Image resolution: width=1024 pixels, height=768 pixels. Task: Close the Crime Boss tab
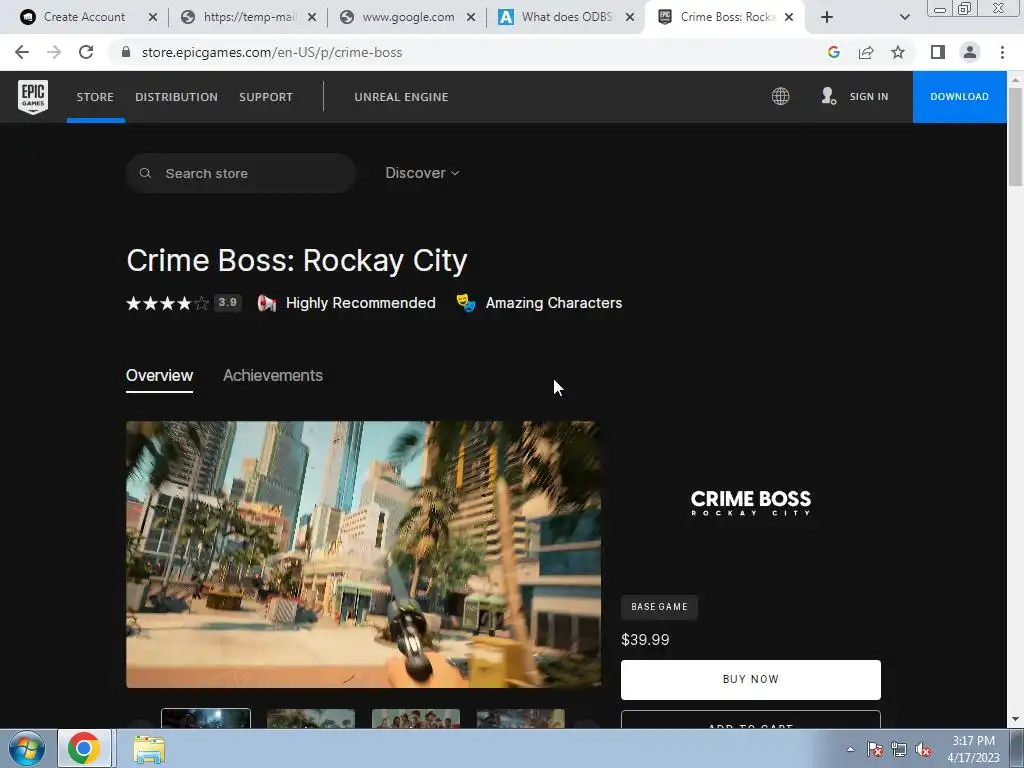coord(789,17)
